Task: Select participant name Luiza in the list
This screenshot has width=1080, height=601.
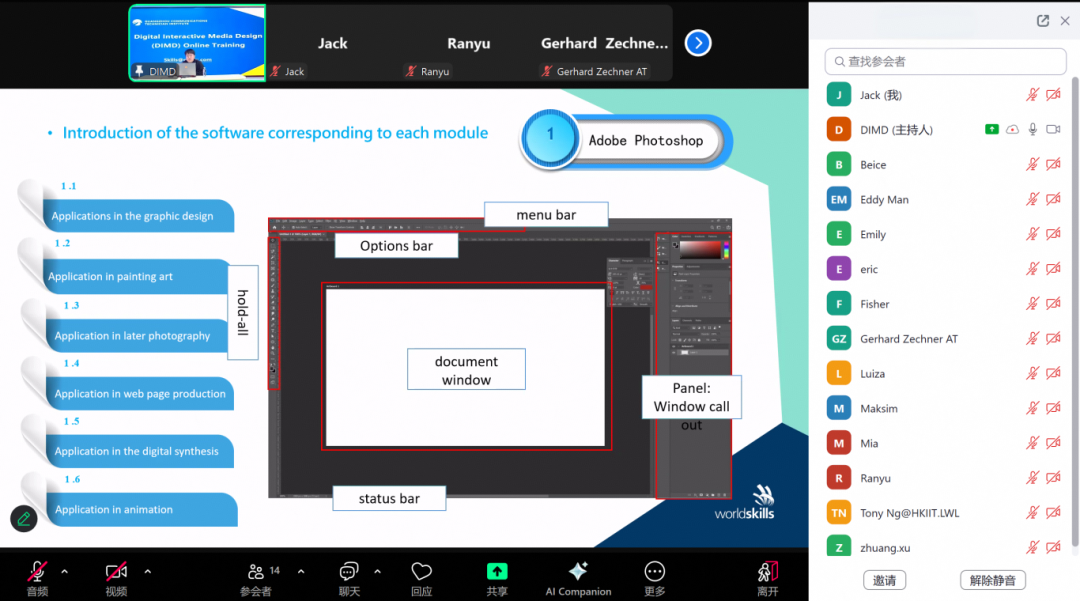Action: coord(873,374)
